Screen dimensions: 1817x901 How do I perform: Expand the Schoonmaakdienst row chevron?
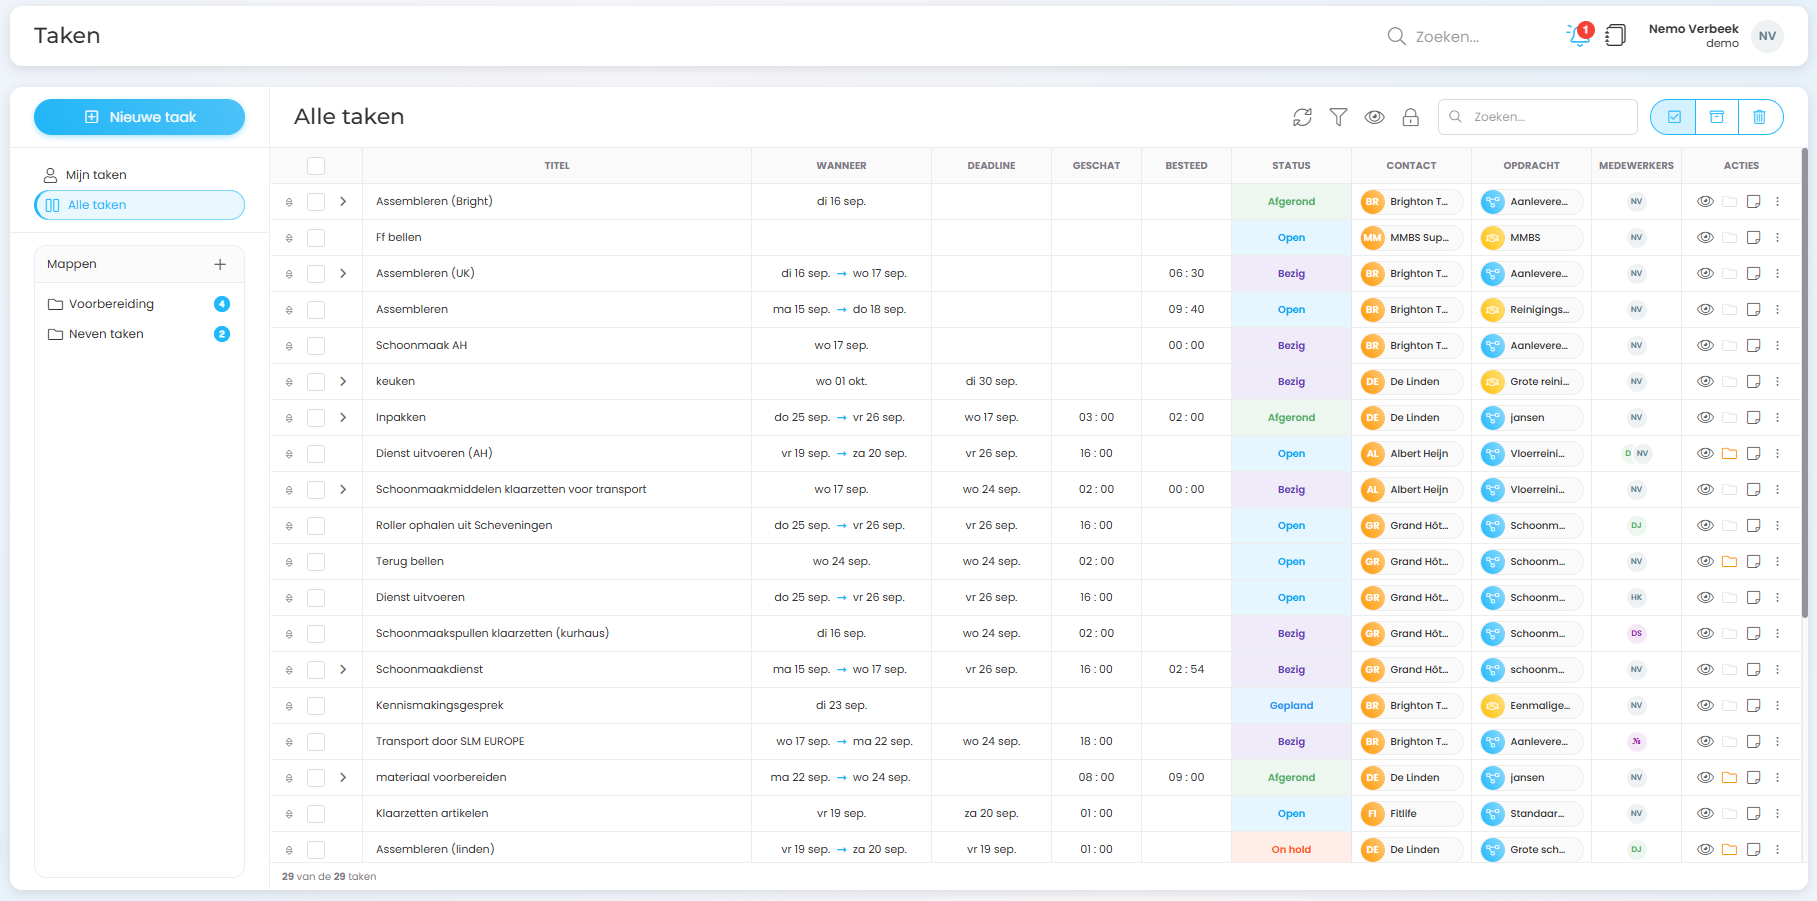(343, 670)
